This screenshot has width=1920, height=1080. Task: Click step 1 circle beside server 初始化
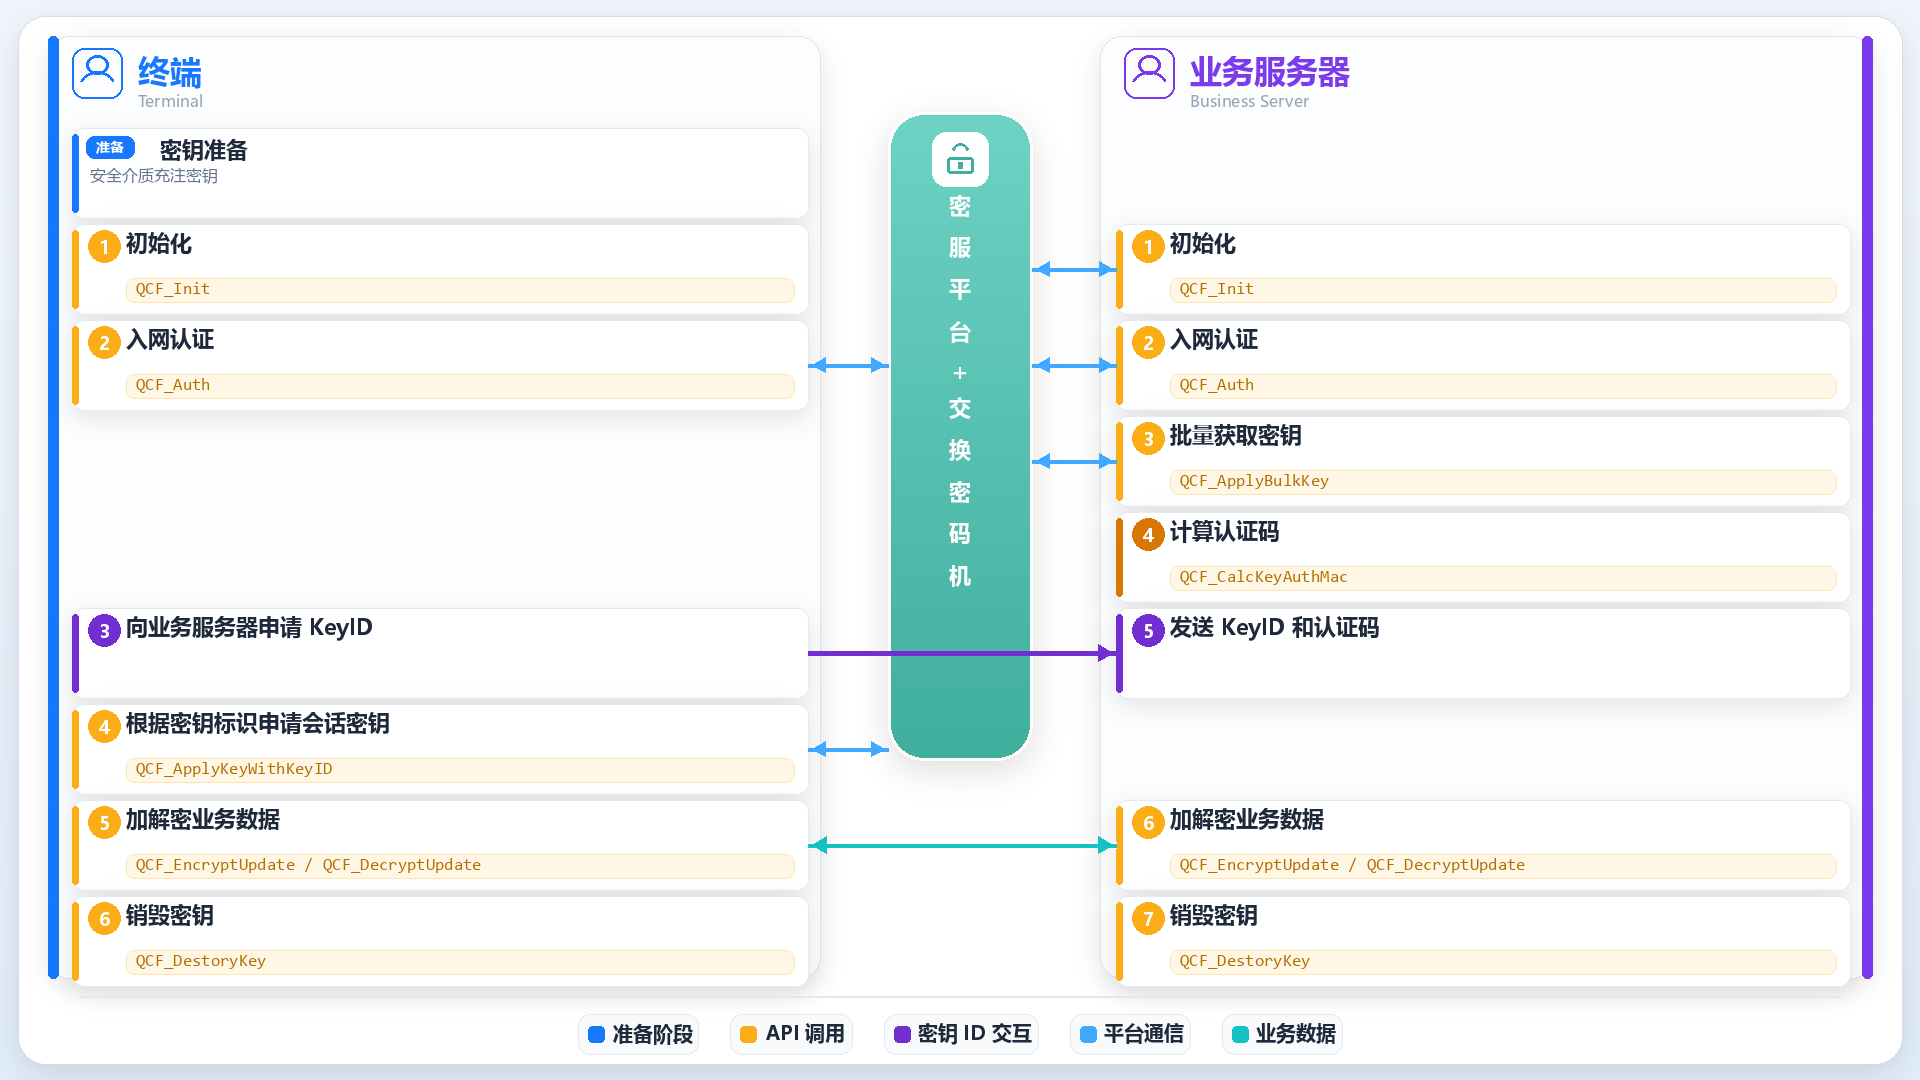[1148, 246]
